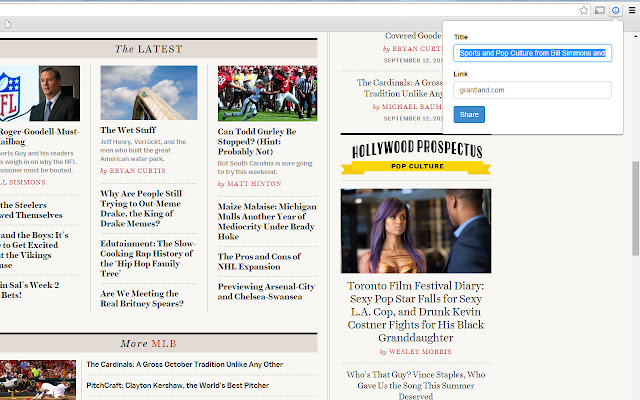Image resolution: width=640 pixels, height=400 pixels.
Task: Click the water park slide thumbnail
Action: coord(149,93)
